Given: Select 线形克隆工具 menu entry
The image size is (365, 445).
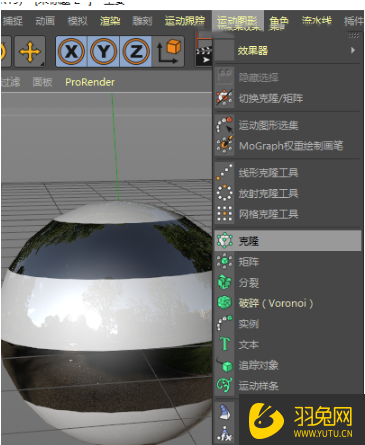Looking at the screenshot, I should (x=288, y=172).
